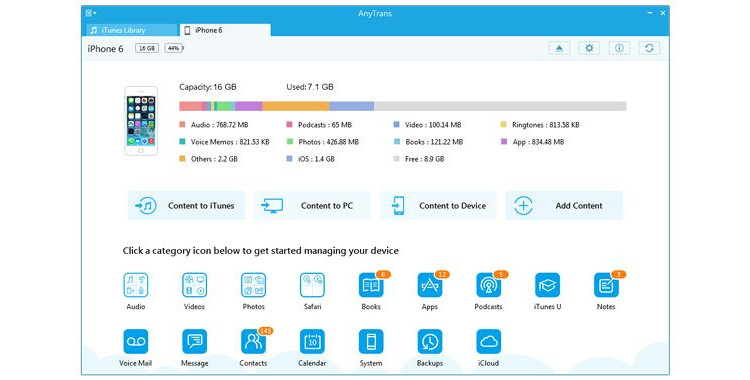The width and height of the screenshot is (750, 380).
Task: Click the 'Used: 7.1 GB' text
Action: coord(310,87)
